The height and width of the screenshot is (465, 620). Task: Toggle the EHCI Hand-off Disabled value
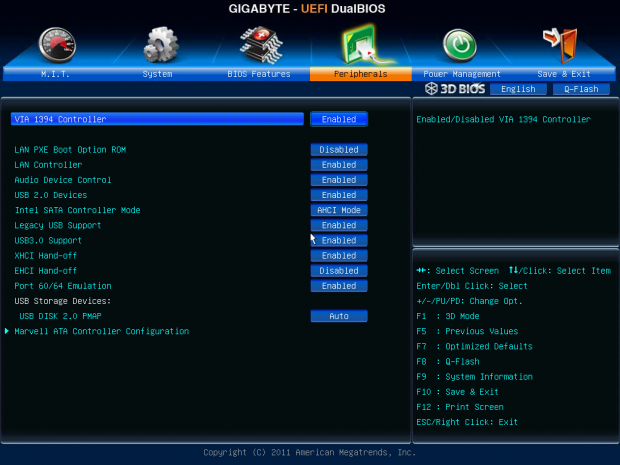339,271
